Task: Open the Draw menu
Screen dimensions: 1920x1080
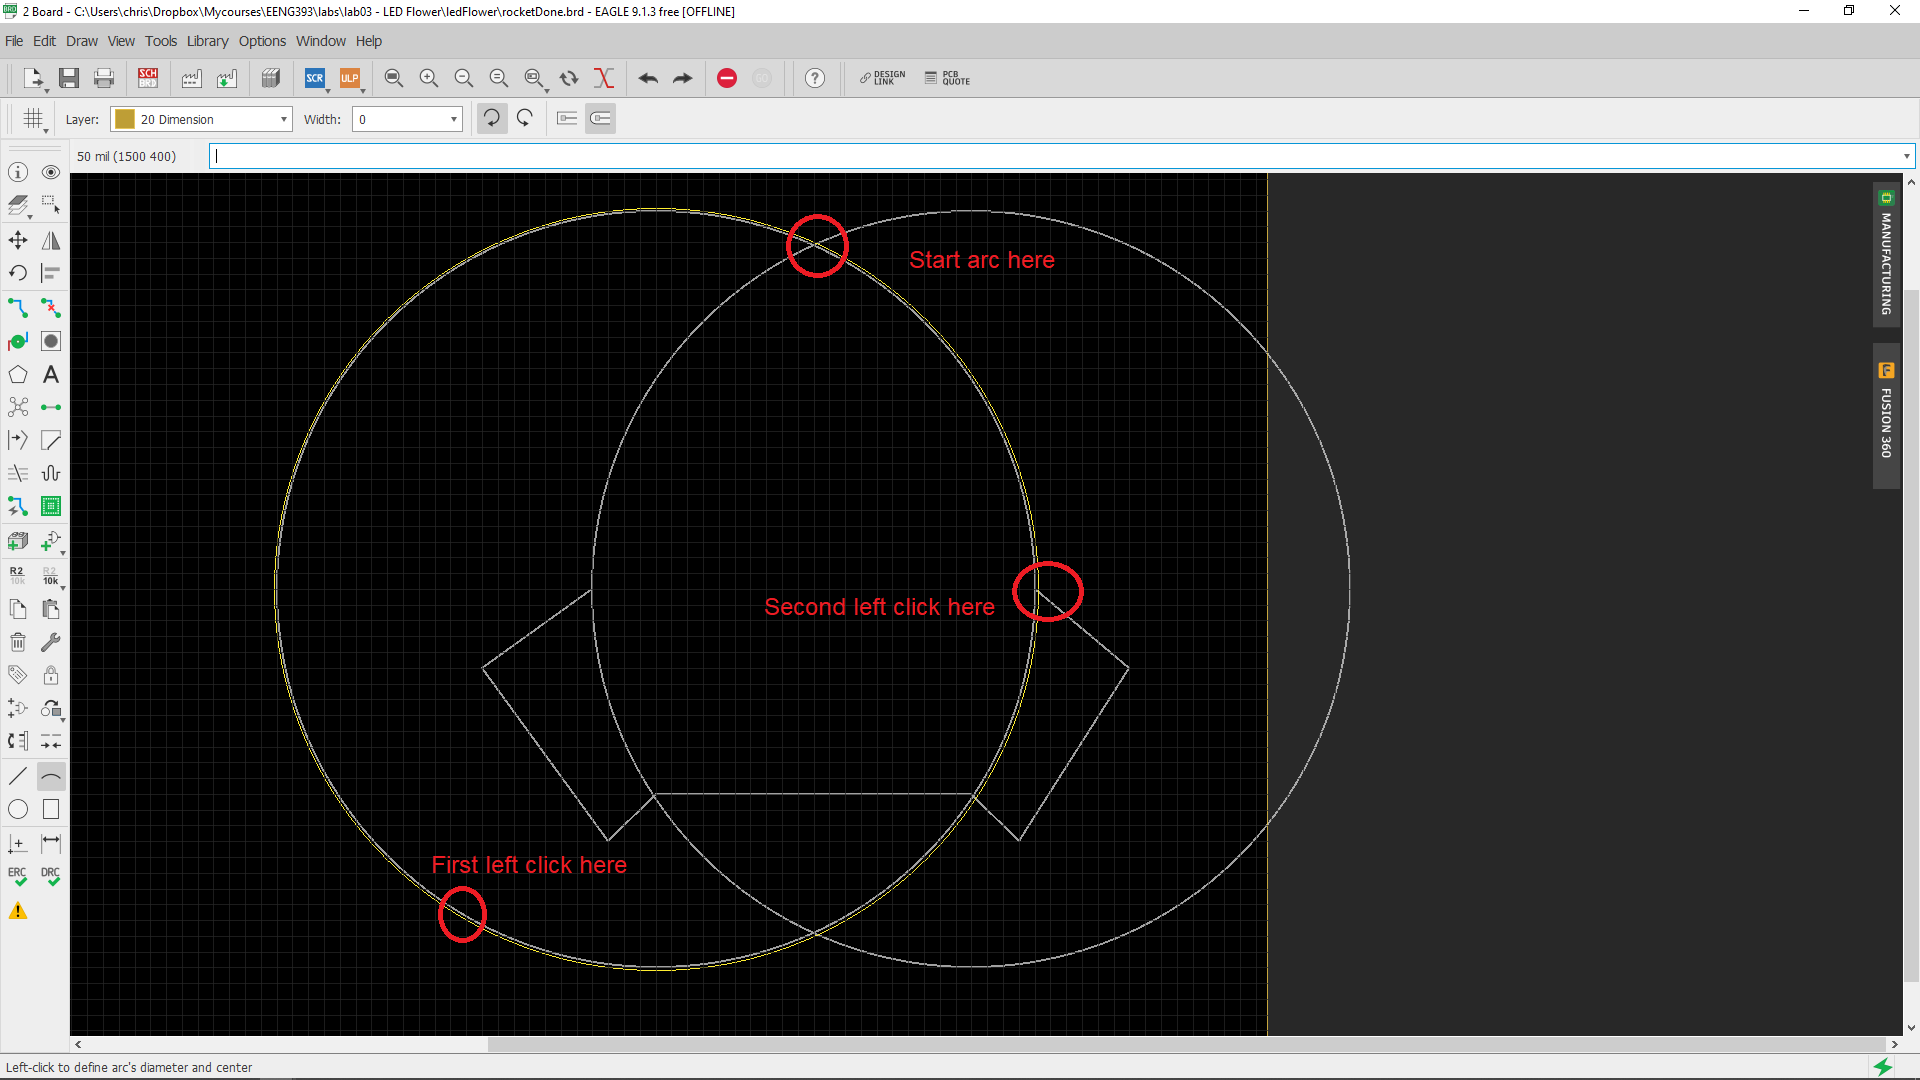Action: click(82, 41)
